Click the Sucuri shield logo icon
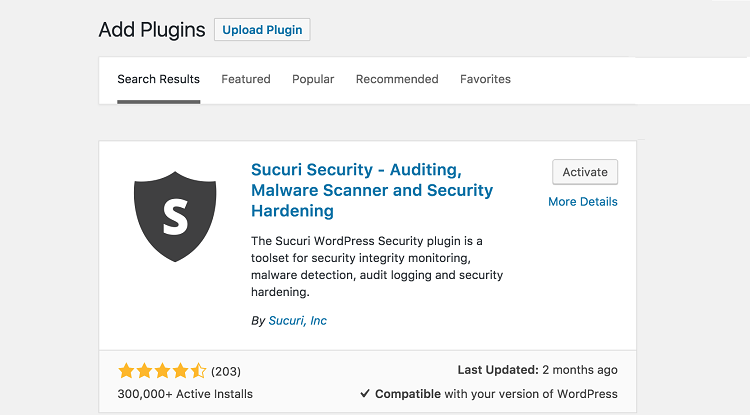Image resolution: width=750 pixels, height=415 pixels. pyautogui.click(x=175, y=216)
